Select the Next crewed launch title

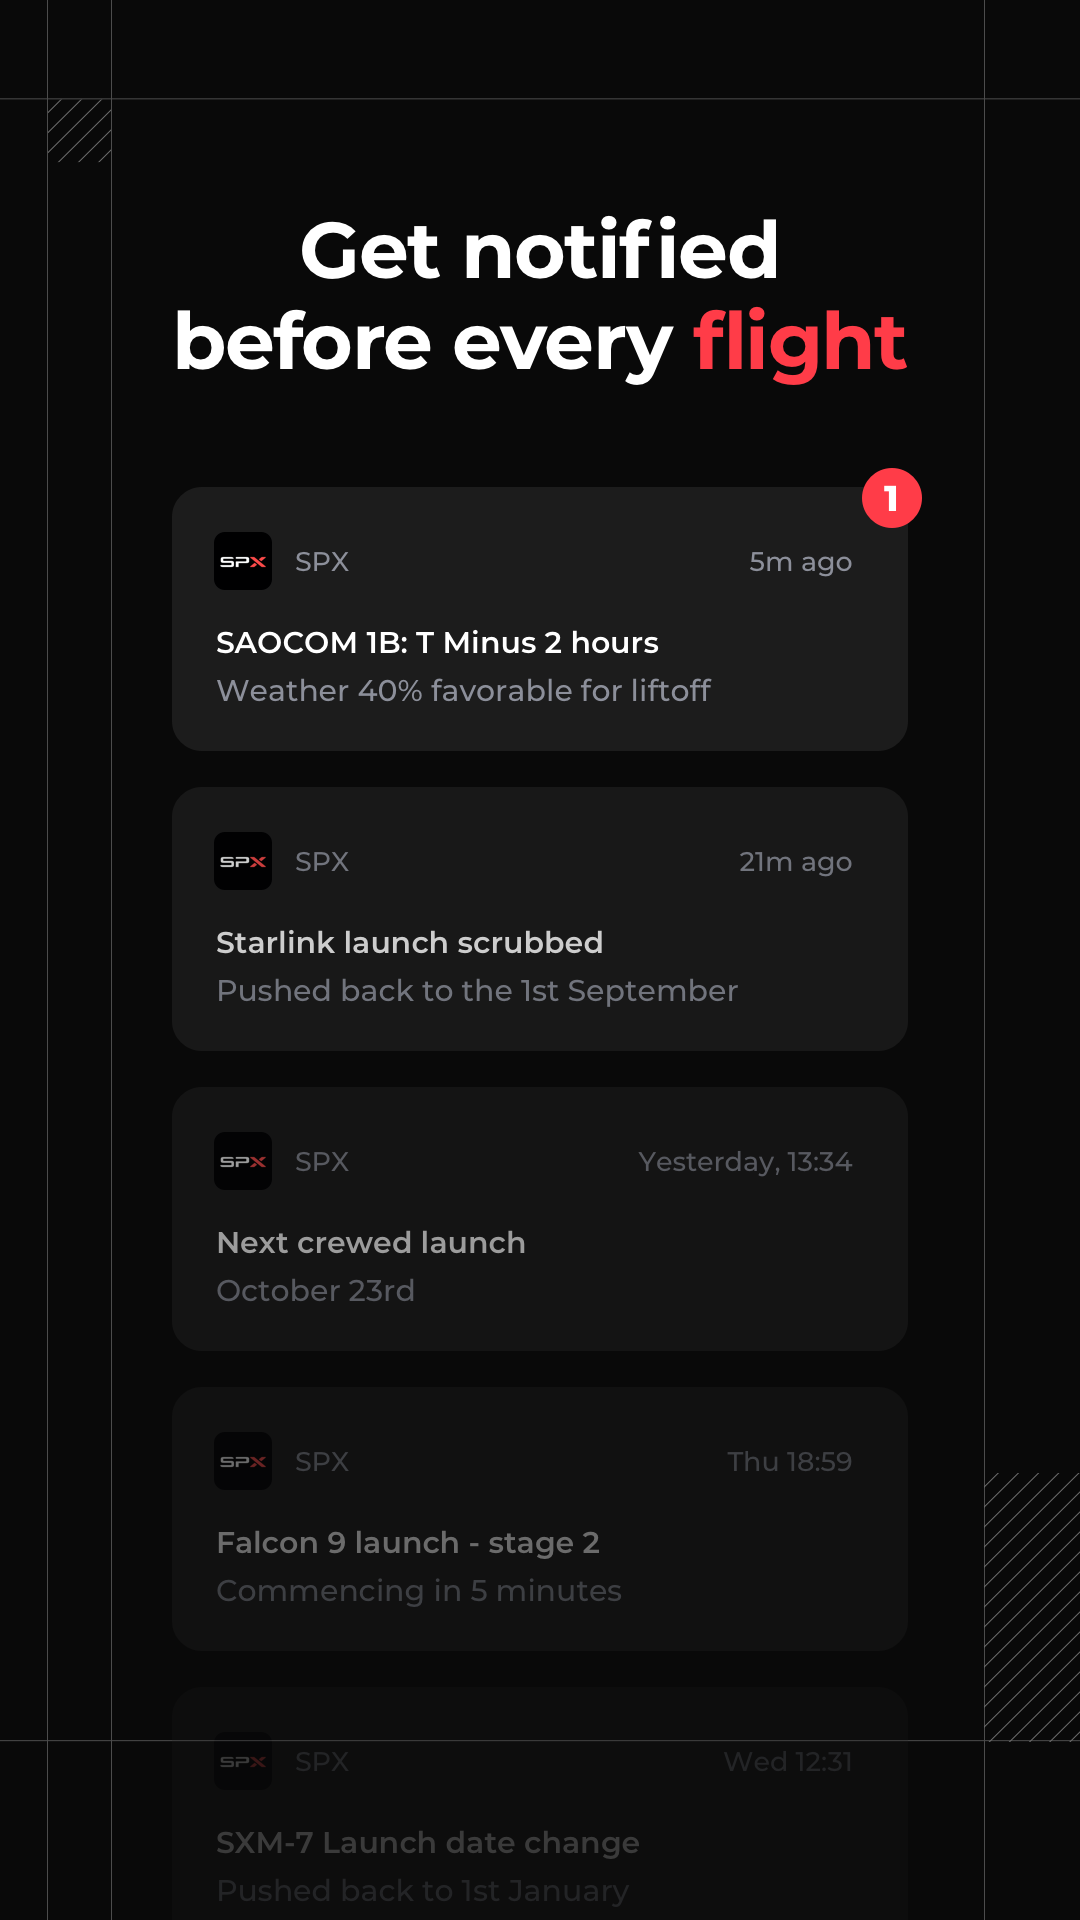371,1242
